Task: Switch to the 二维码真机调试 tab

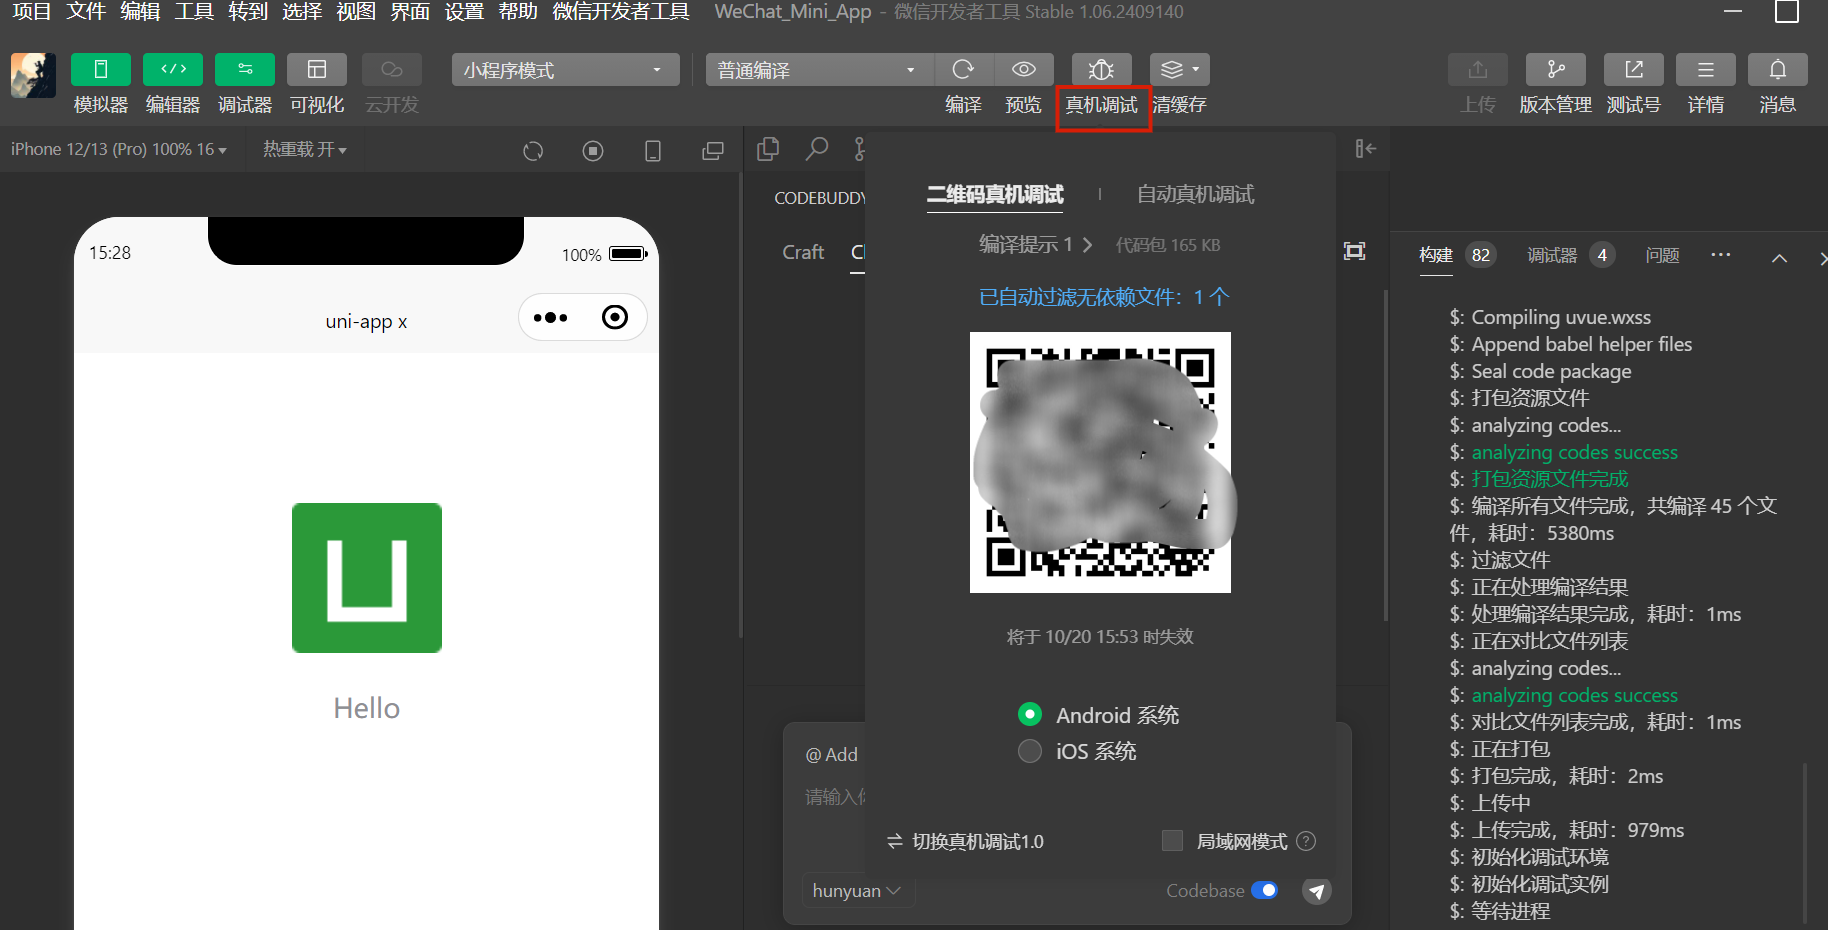Action: pos(995,194)
